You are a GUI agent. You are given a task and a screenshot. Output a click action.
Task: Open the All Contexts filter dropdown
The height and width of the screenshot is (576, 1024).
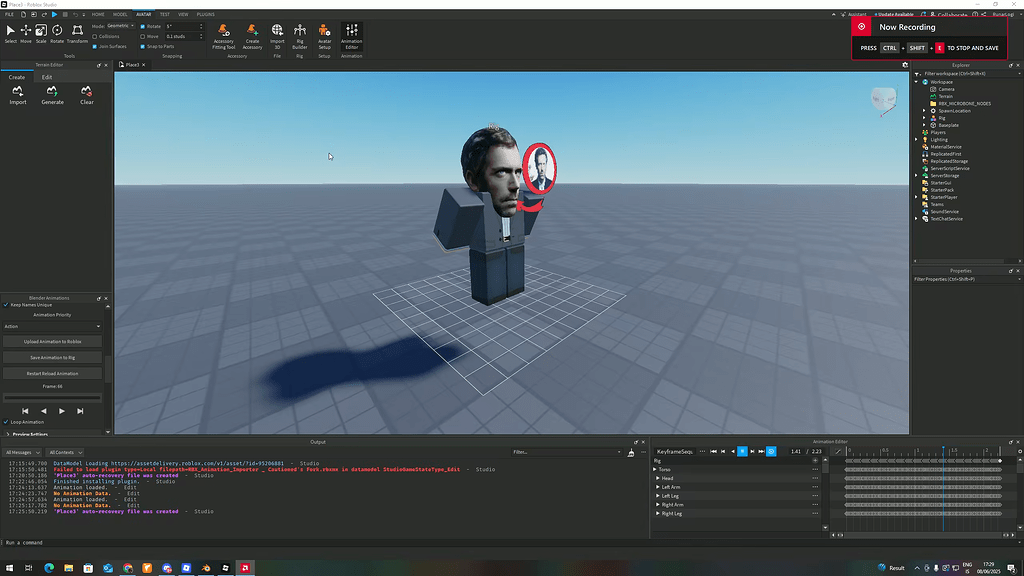[x=65, y=452]
